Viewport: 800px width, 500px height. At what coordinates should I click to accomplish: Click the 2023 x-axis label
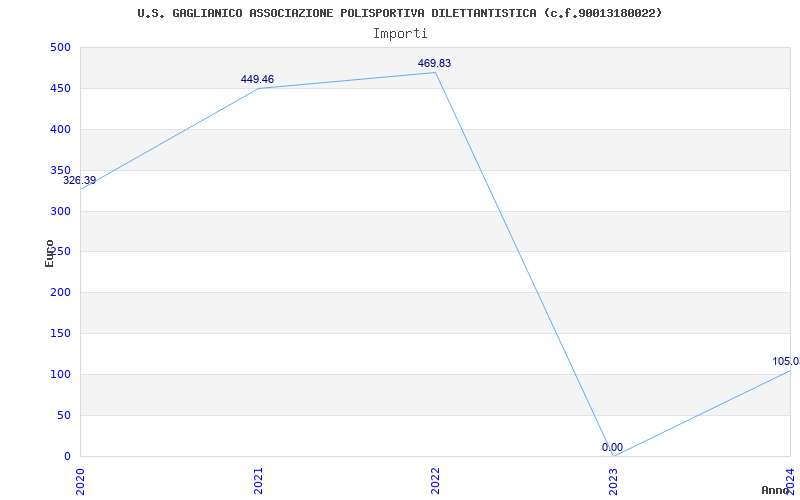tap(613, 481)
